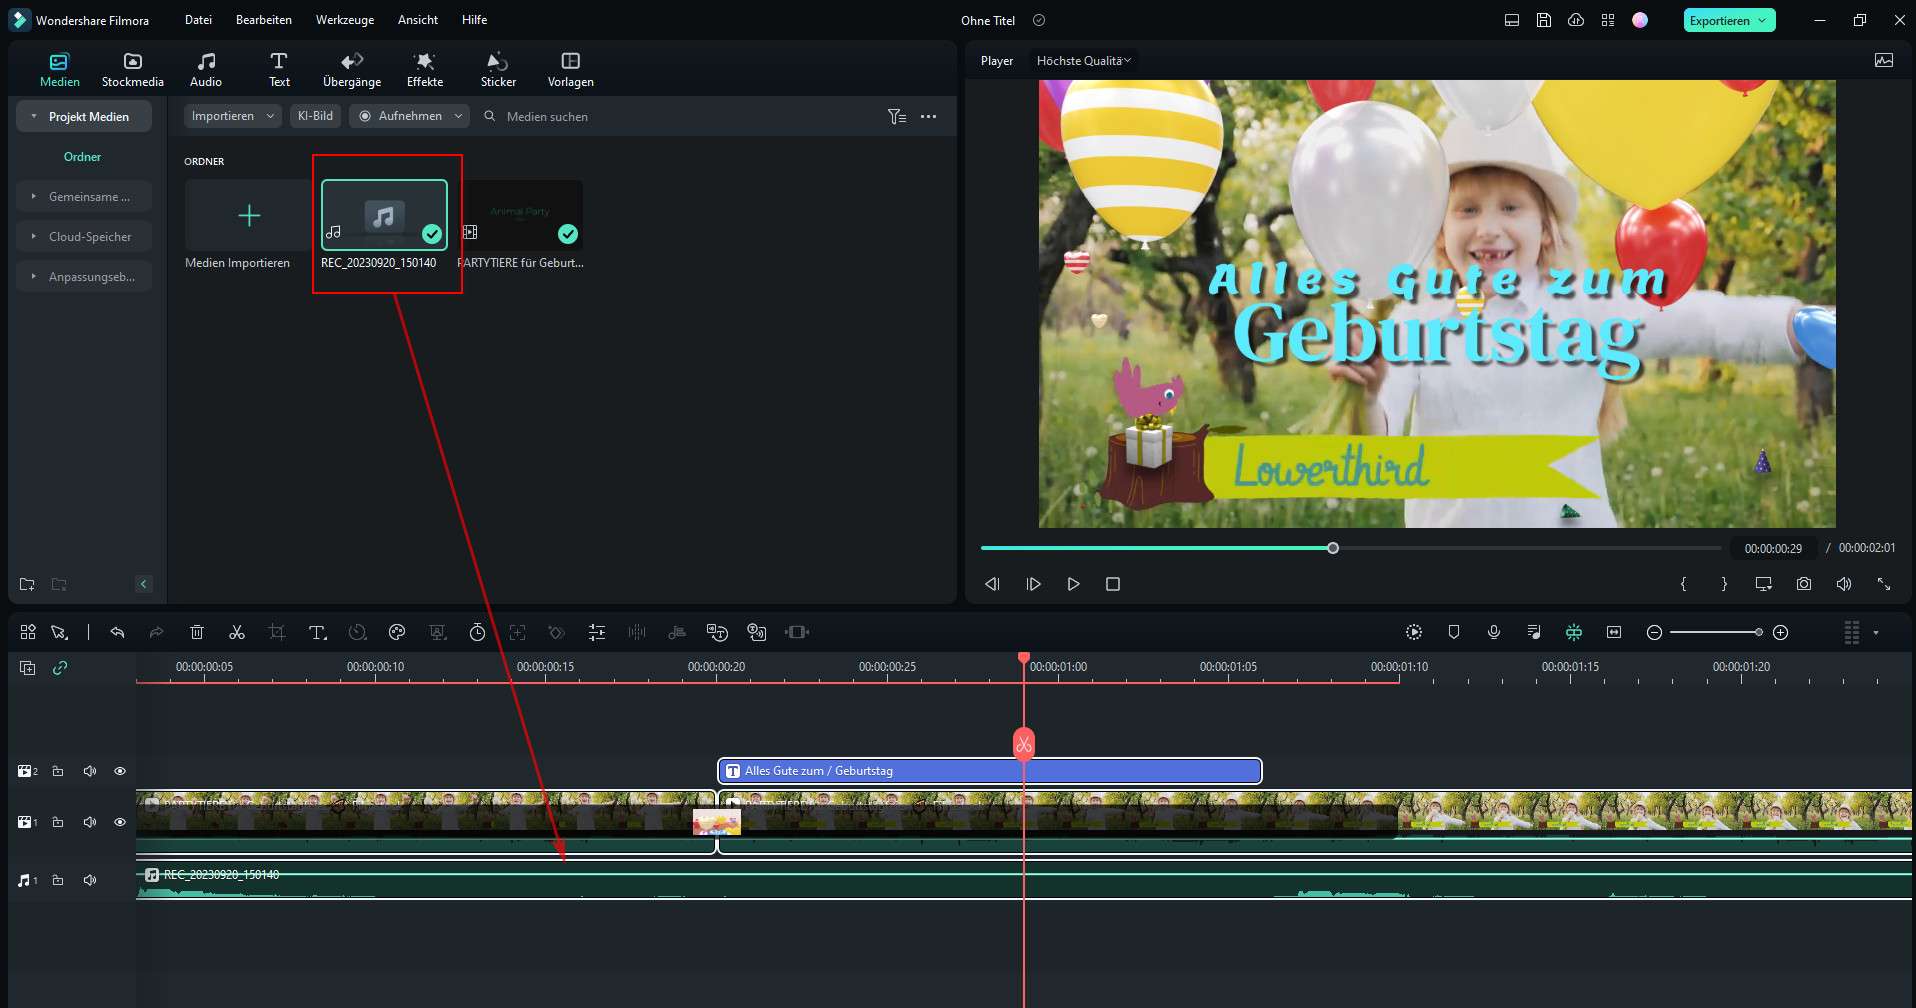Switch to the Audio tab
1916x1008 pixels.
tap(206, 70)
